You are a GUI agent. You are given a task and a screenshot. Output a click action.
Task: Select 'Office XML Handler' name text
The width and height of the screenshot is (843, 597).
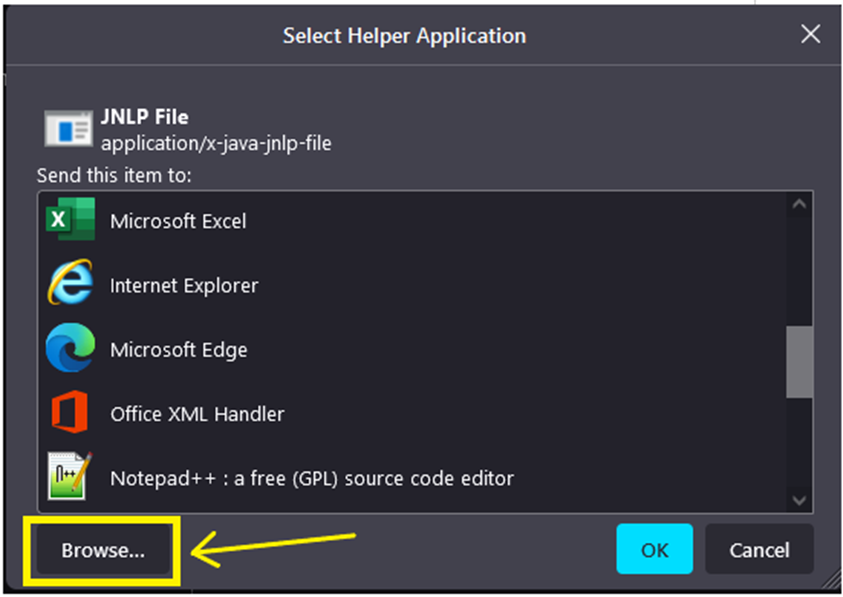click(197, 414)
